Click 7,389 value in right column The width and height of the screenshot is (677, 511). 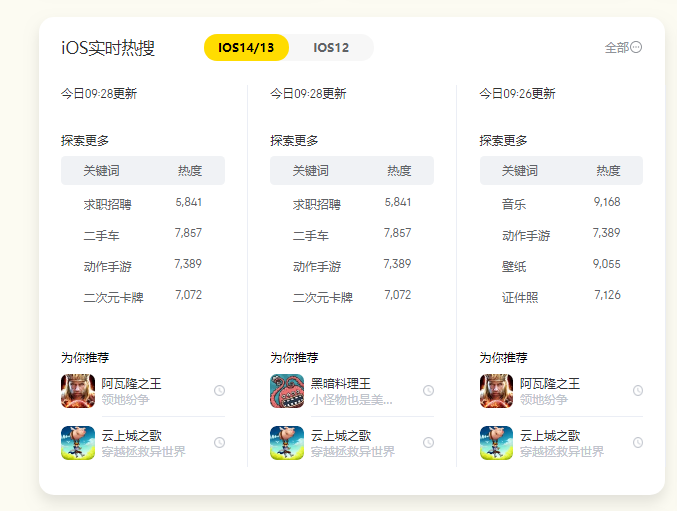point(607,233)
